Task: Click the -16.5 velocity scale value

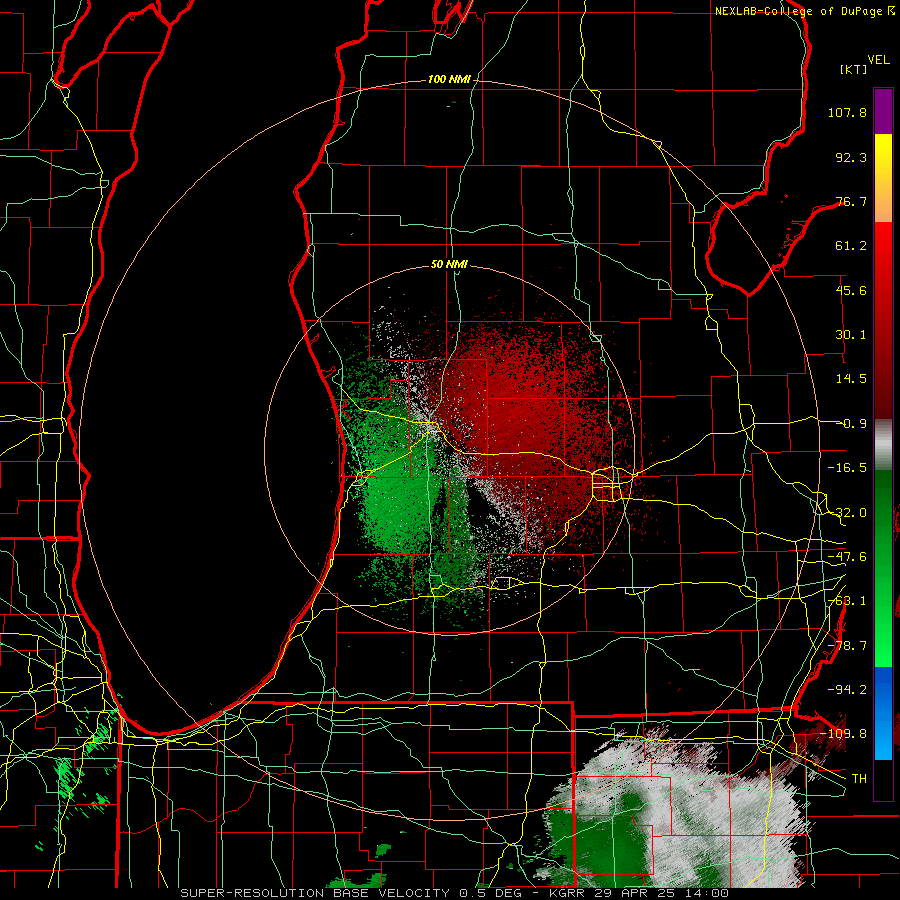Action: click(x=847, y=468)
